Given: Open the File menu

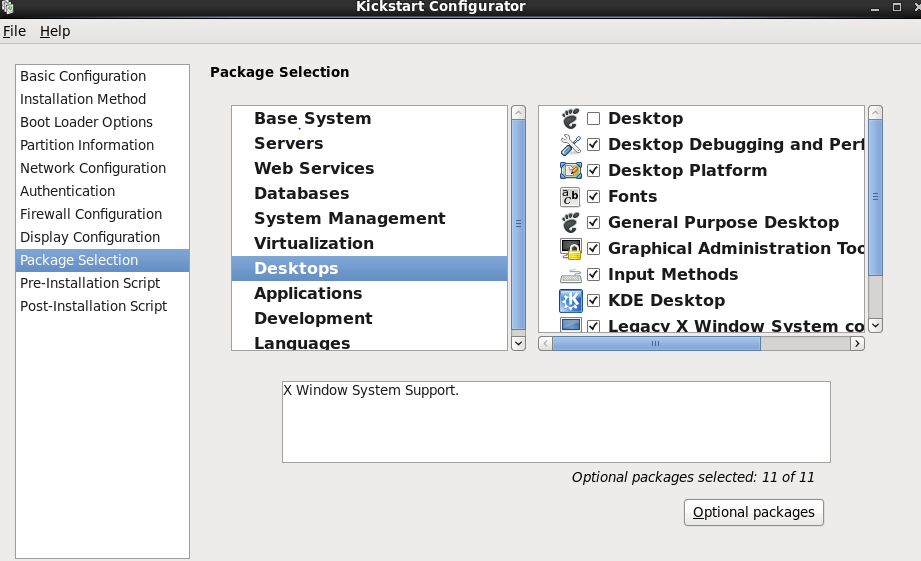Looking at the screenshot, I should click(14, 31).
